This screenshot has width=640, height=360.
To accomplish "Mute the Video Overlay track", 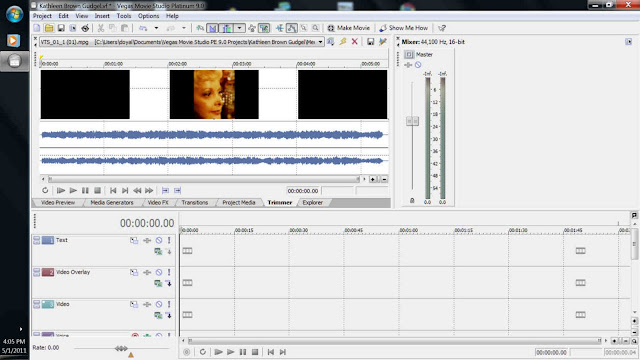I will tap(159, 272).
